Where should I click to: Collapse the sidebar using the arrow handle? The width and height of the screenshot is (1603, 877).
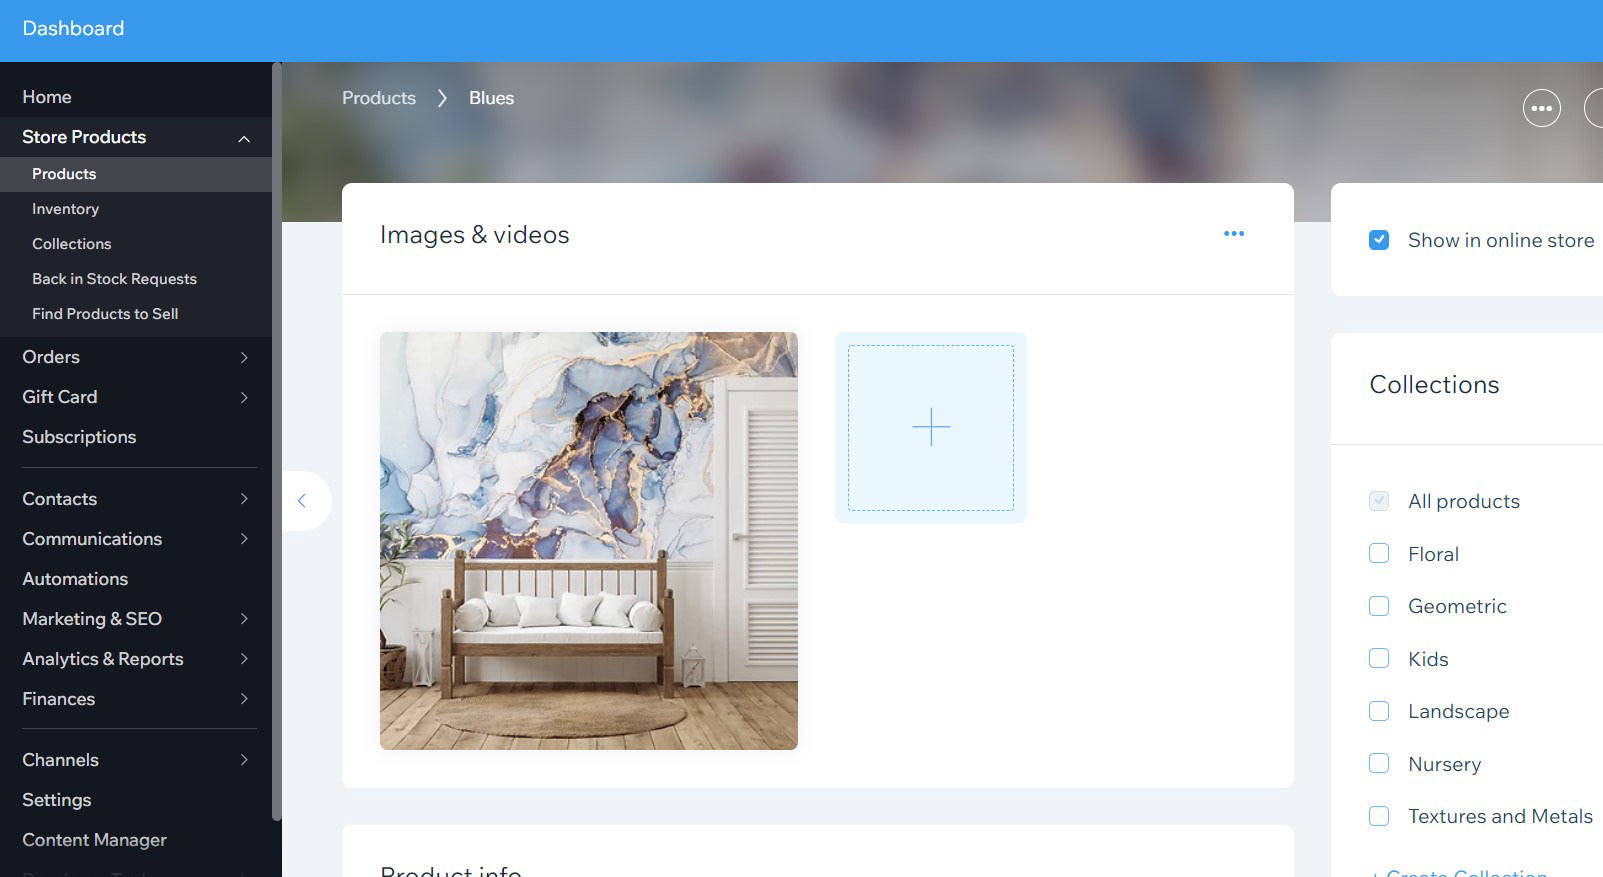point(302,501)
